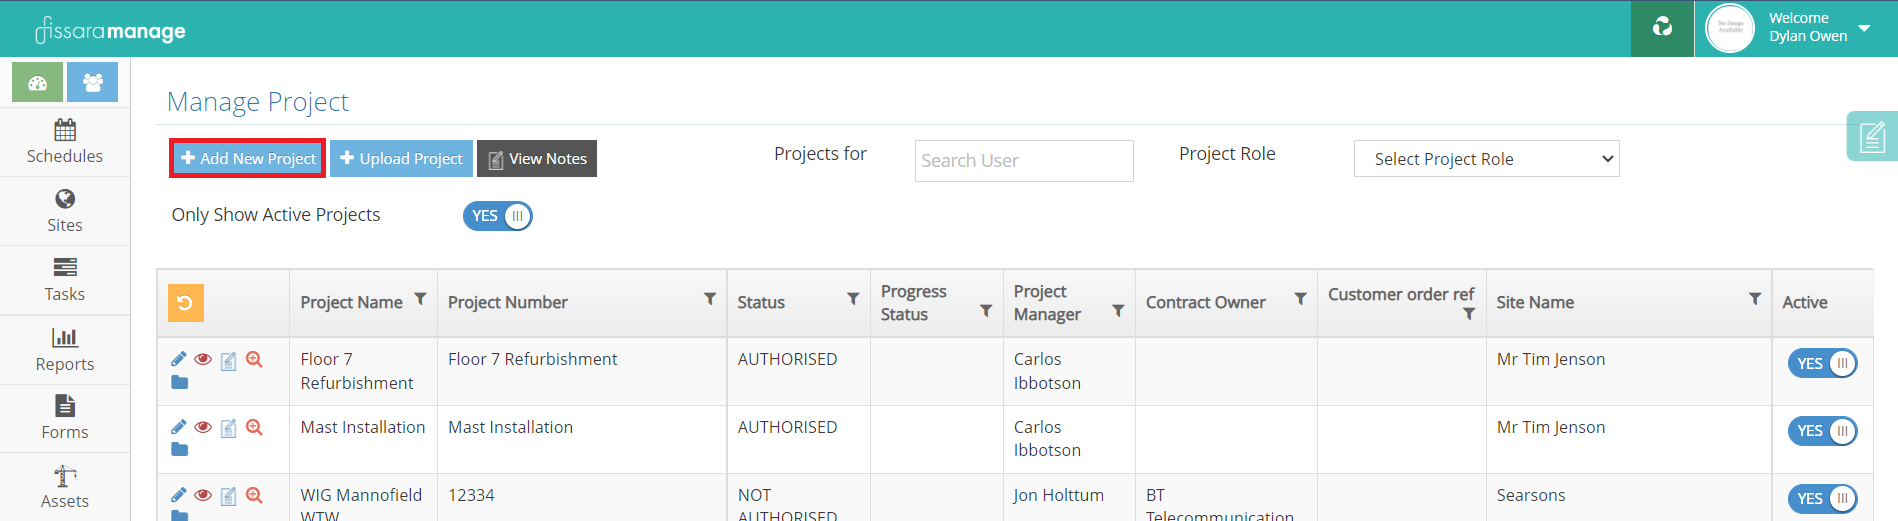Open Tasks in the sidebar
This screenshot has height=521, width=1898.
click(x=65, y=280)
